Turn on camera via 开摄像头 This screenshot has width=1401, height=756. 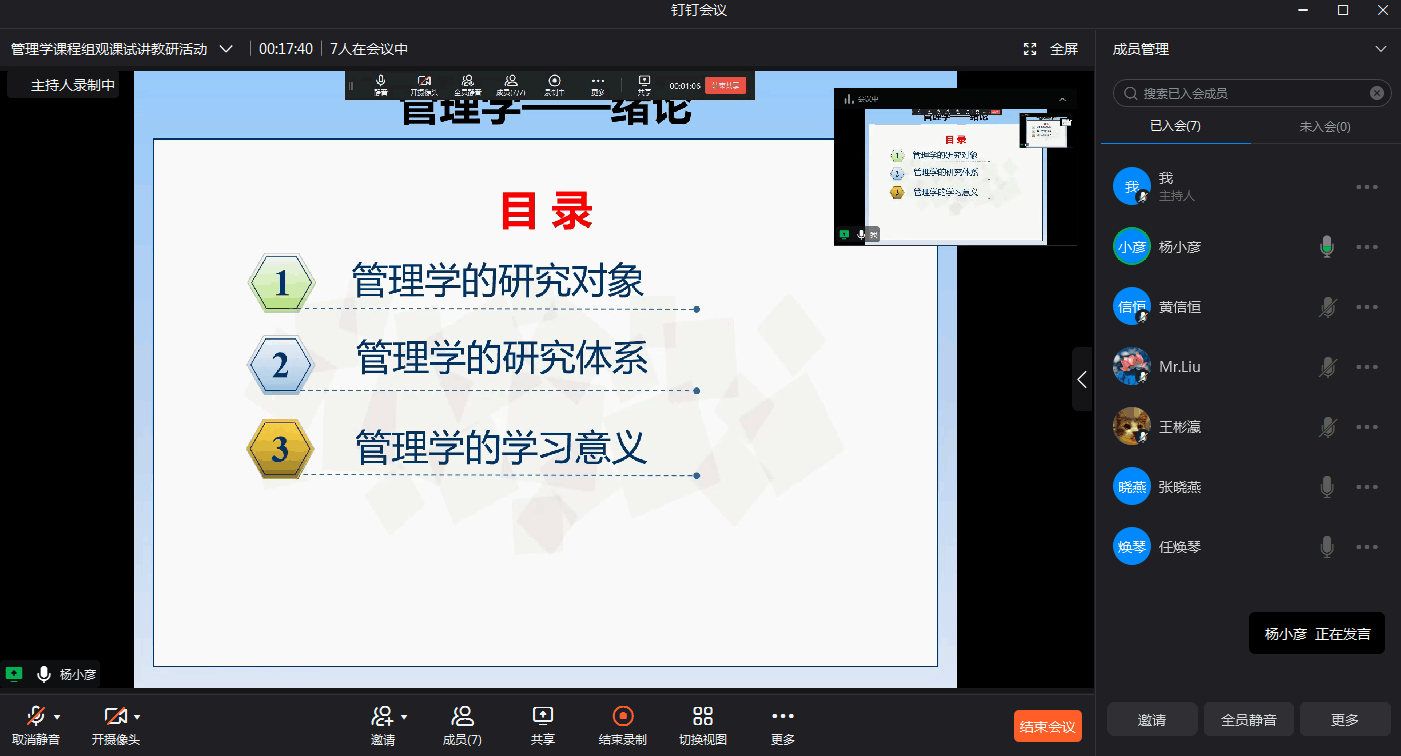(x=116, y=716)
